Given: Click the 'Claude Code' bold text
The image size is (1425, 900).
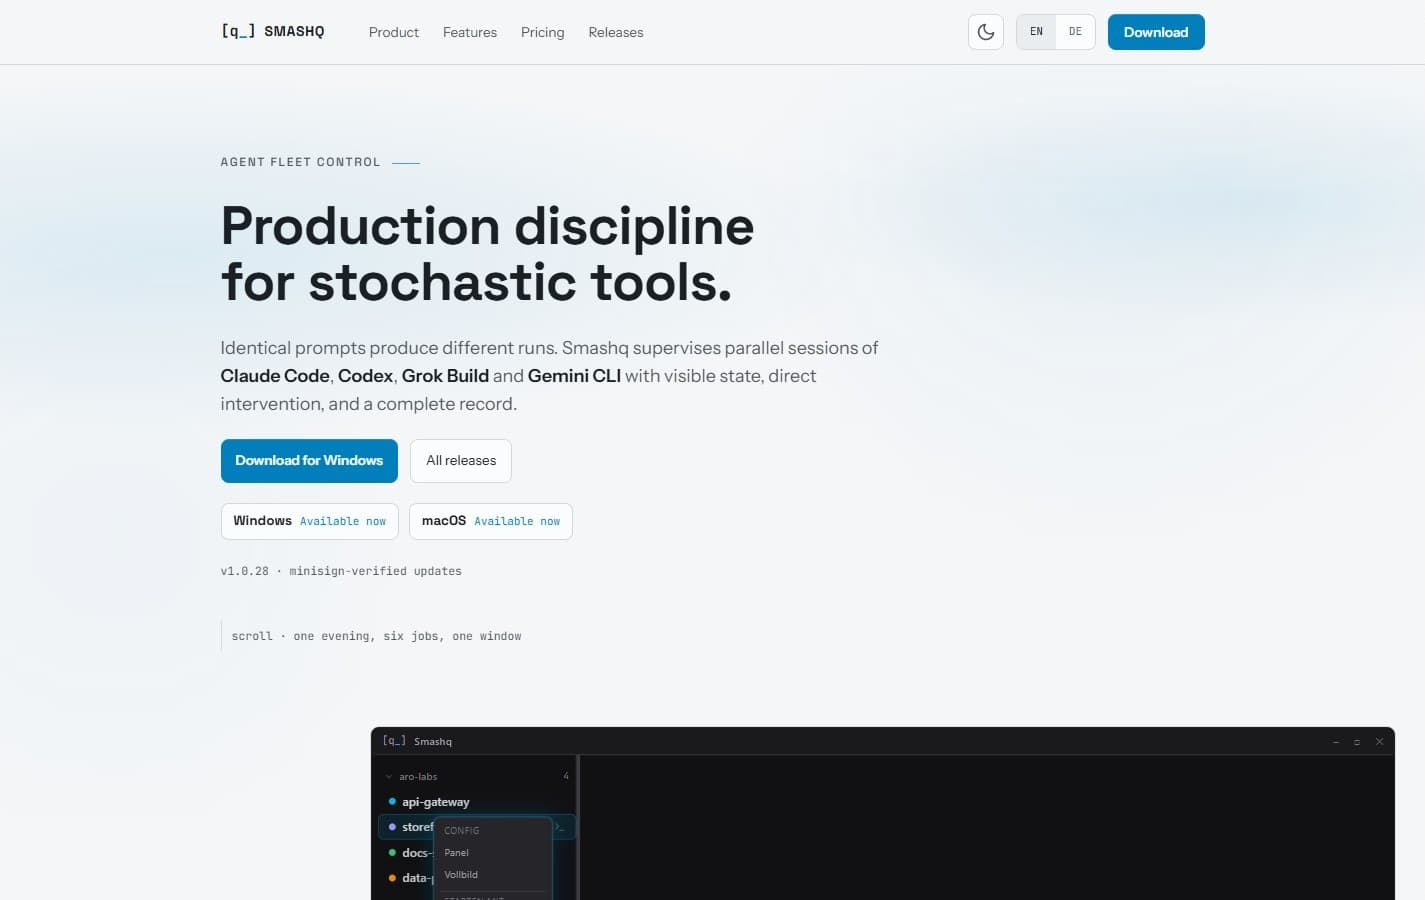Looking at the screenshot, I should (275, 376).
